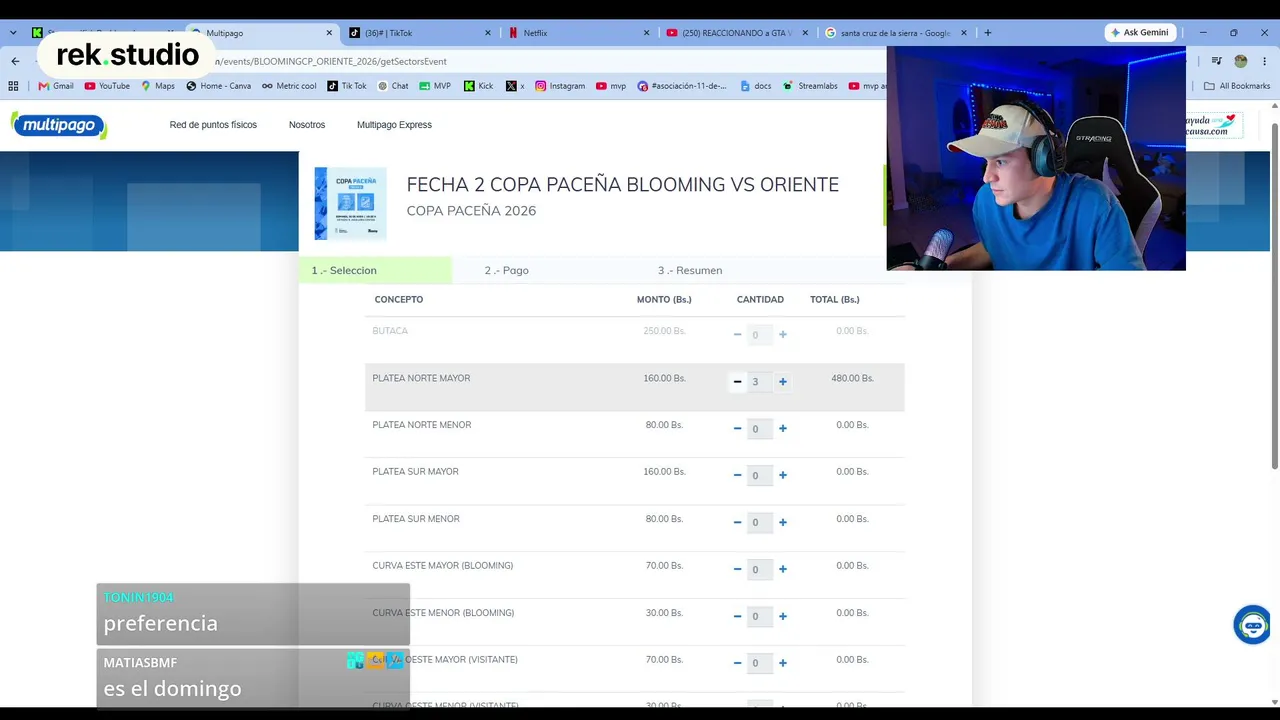
Task: Open the Chrome apps grid
Action: click(13, 86)
